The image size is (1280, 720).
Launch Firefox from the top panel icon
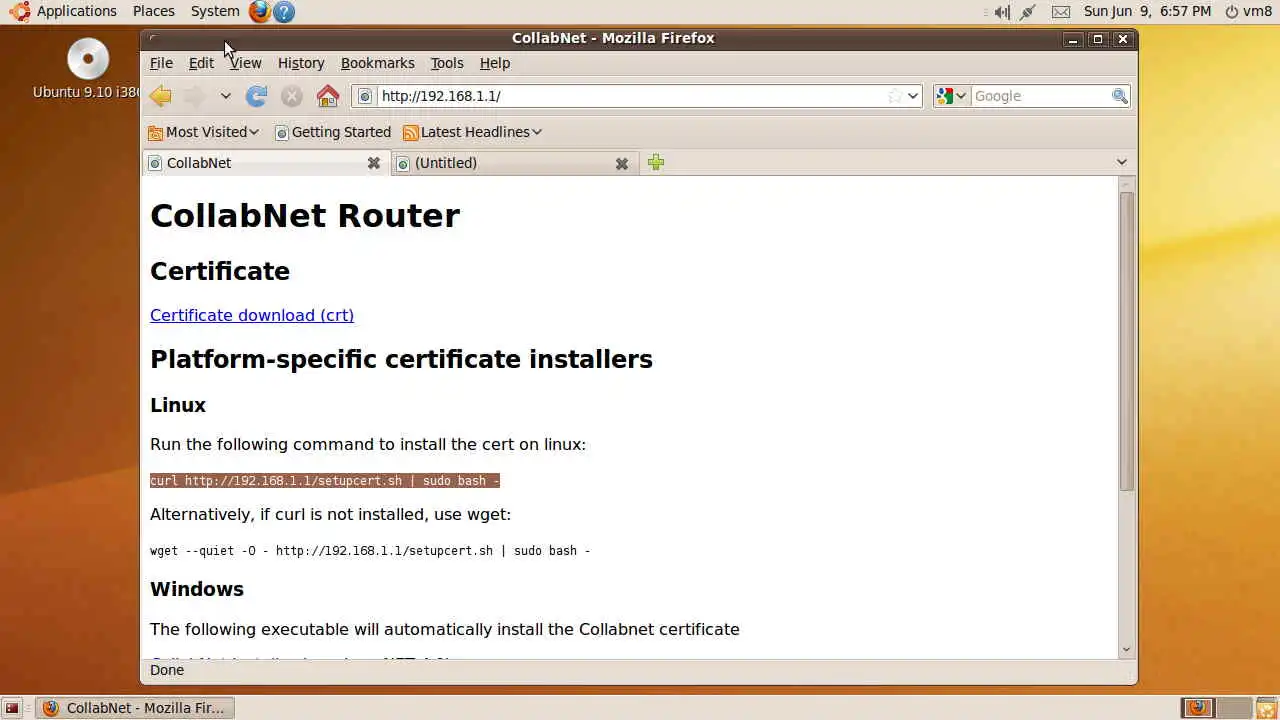pyautogui.click(x=260, y=11)
